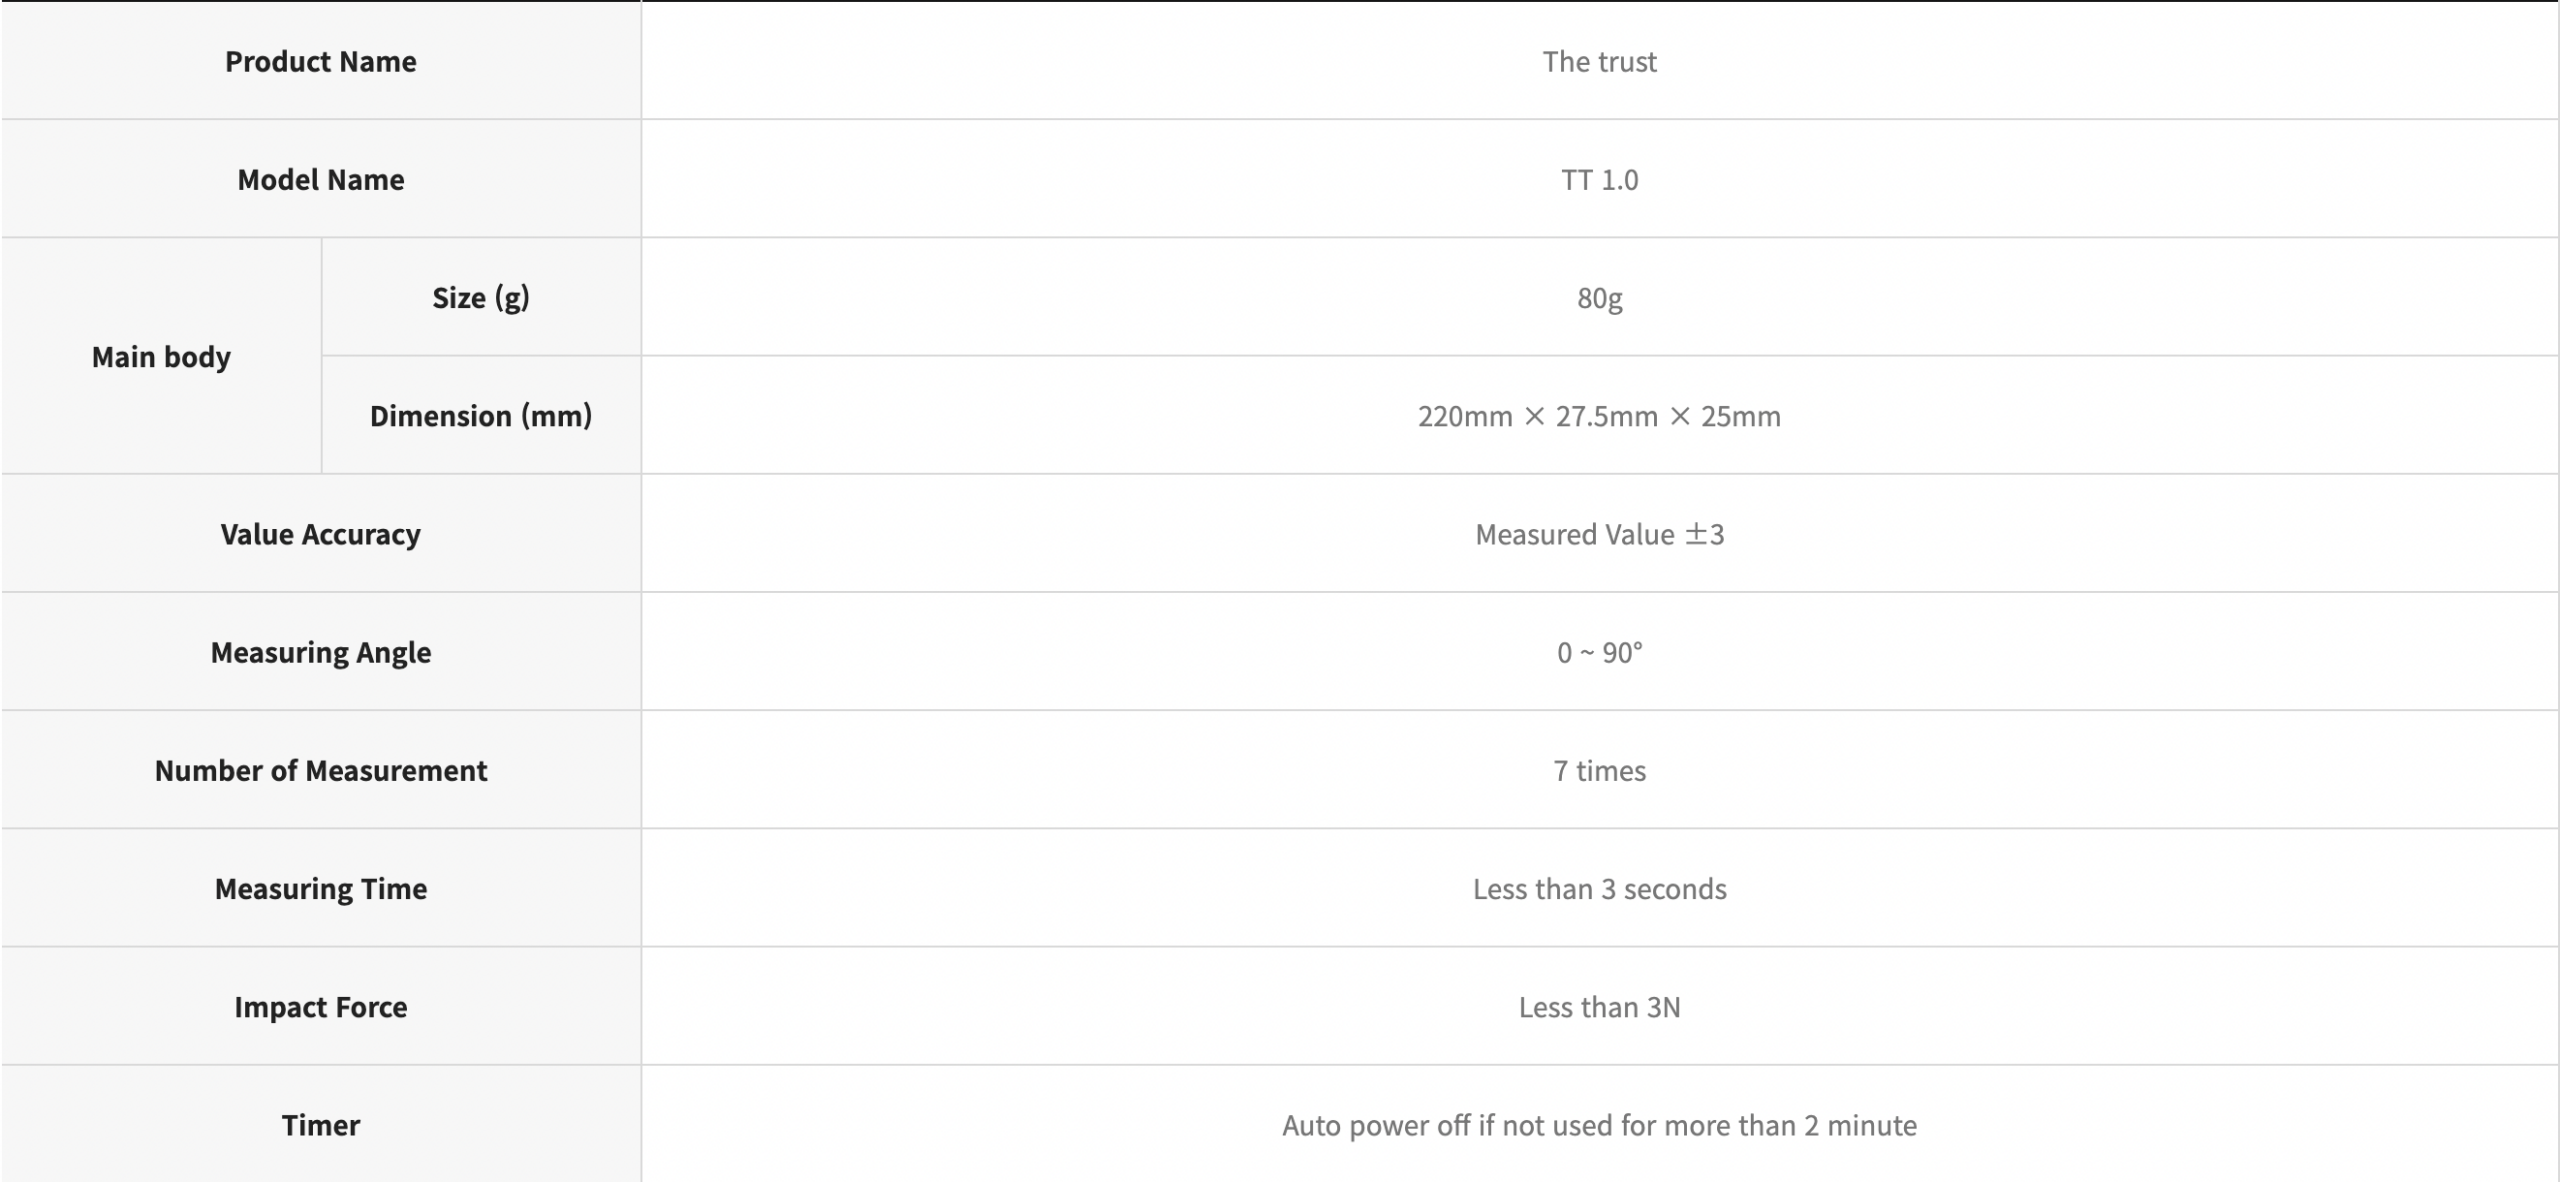Select the "The trust" product value
2560x1182 pixels.
coord(1599,61)
